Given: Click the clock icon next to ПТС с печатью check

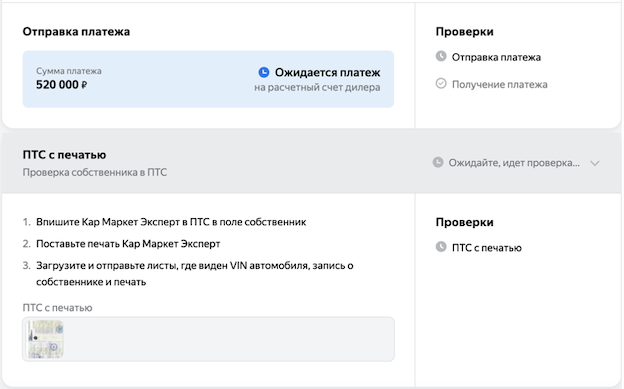Looking at the screenshot, I should pos(441,247).
